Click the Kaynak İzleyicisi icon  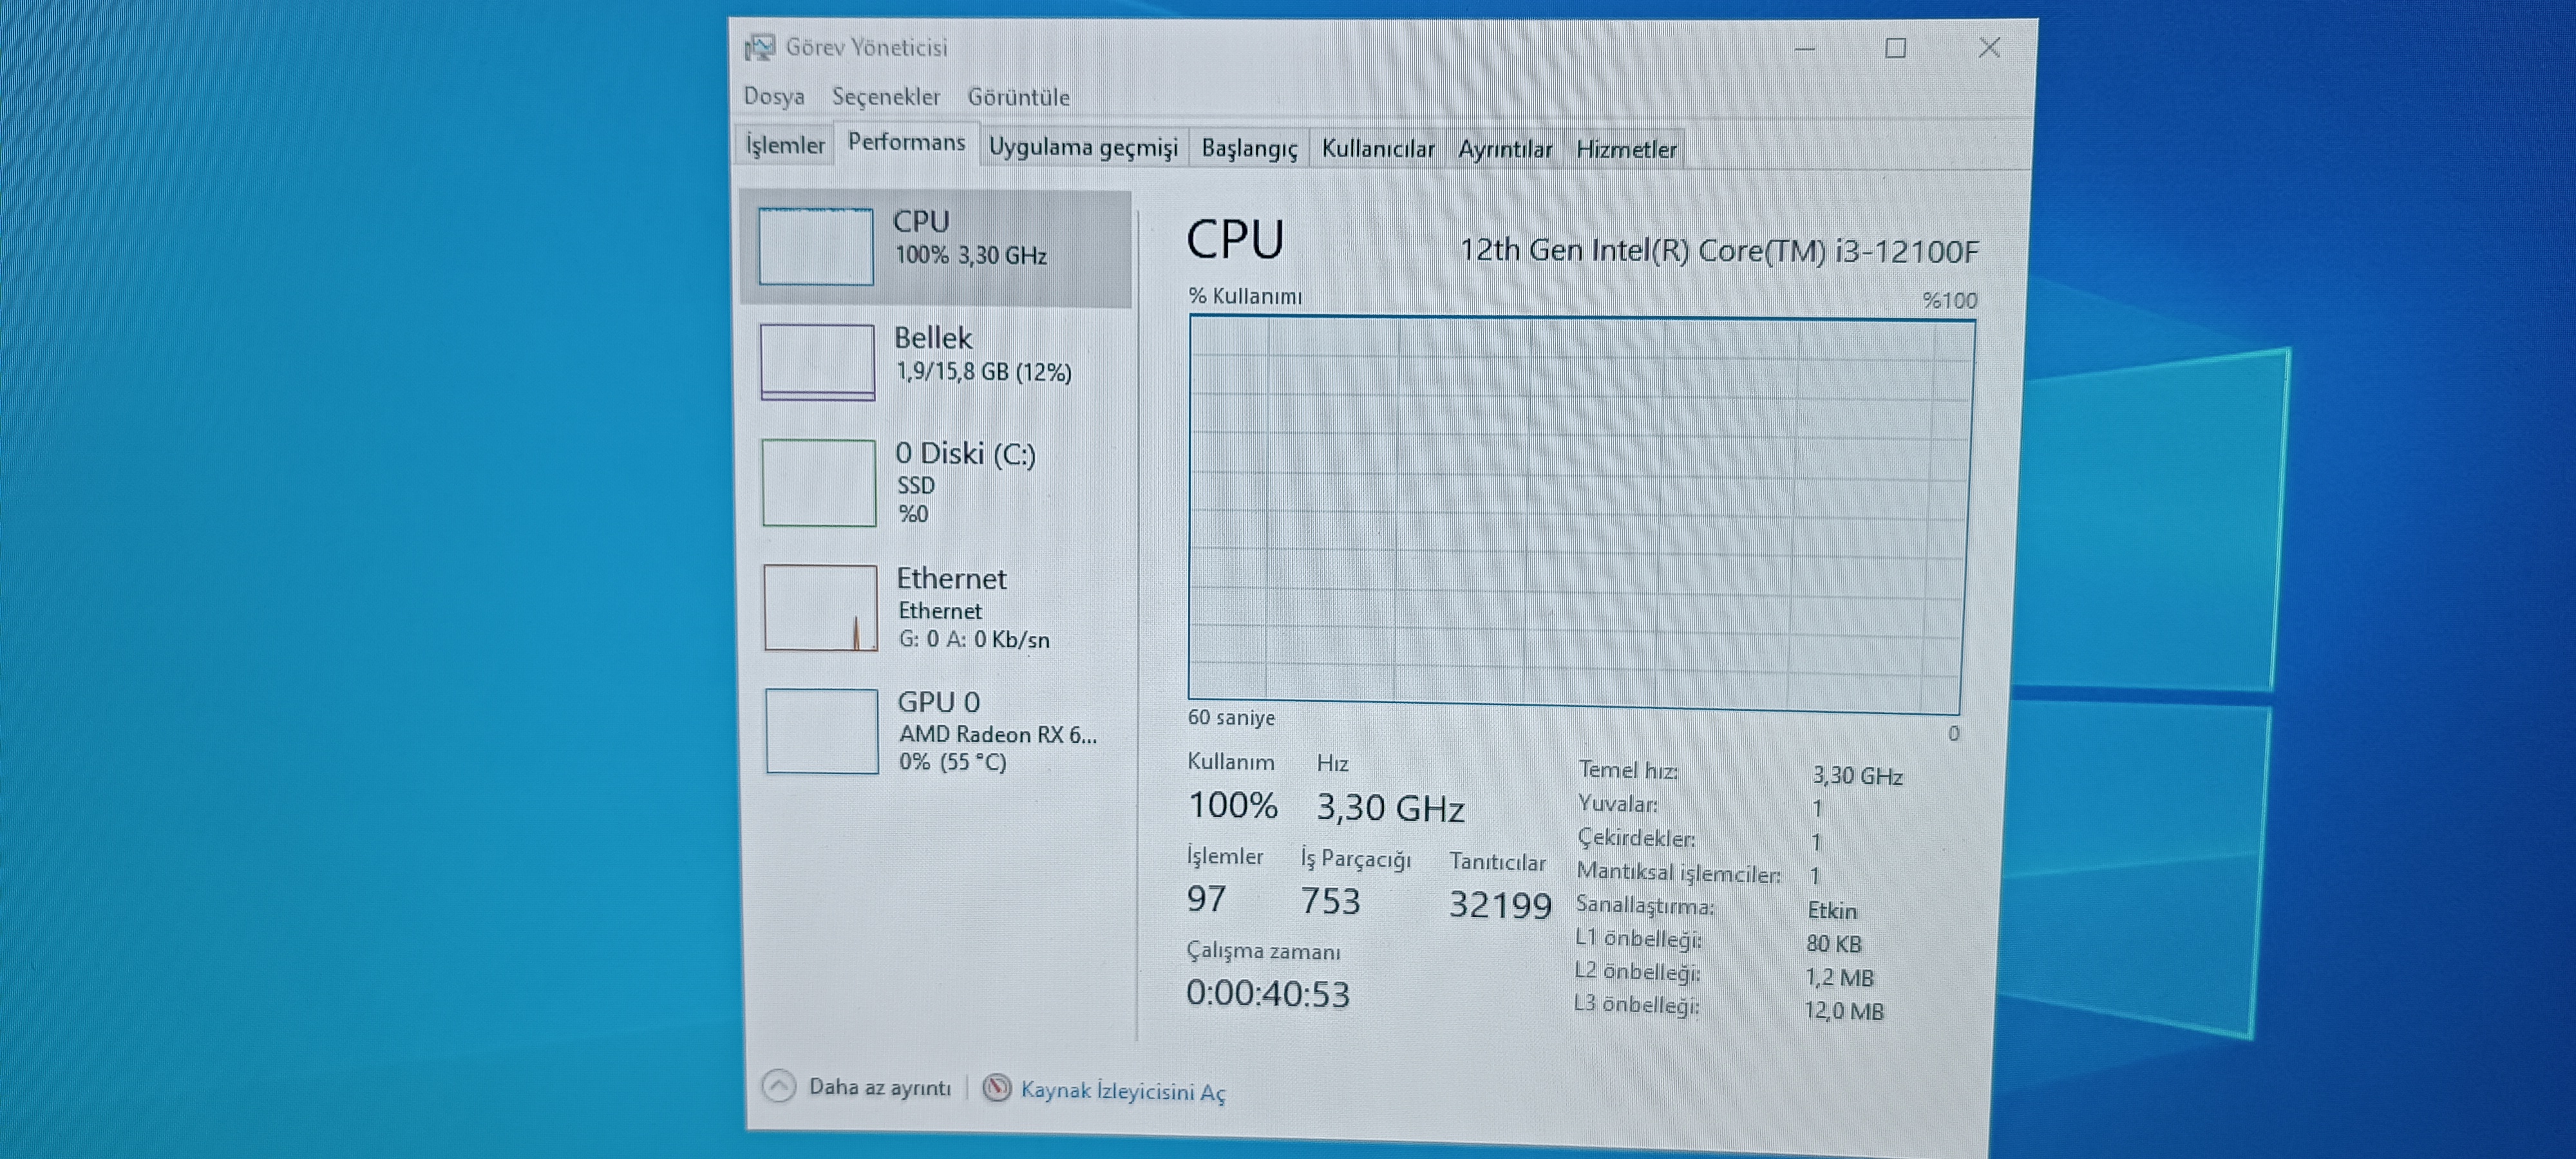pos(997,1087)
